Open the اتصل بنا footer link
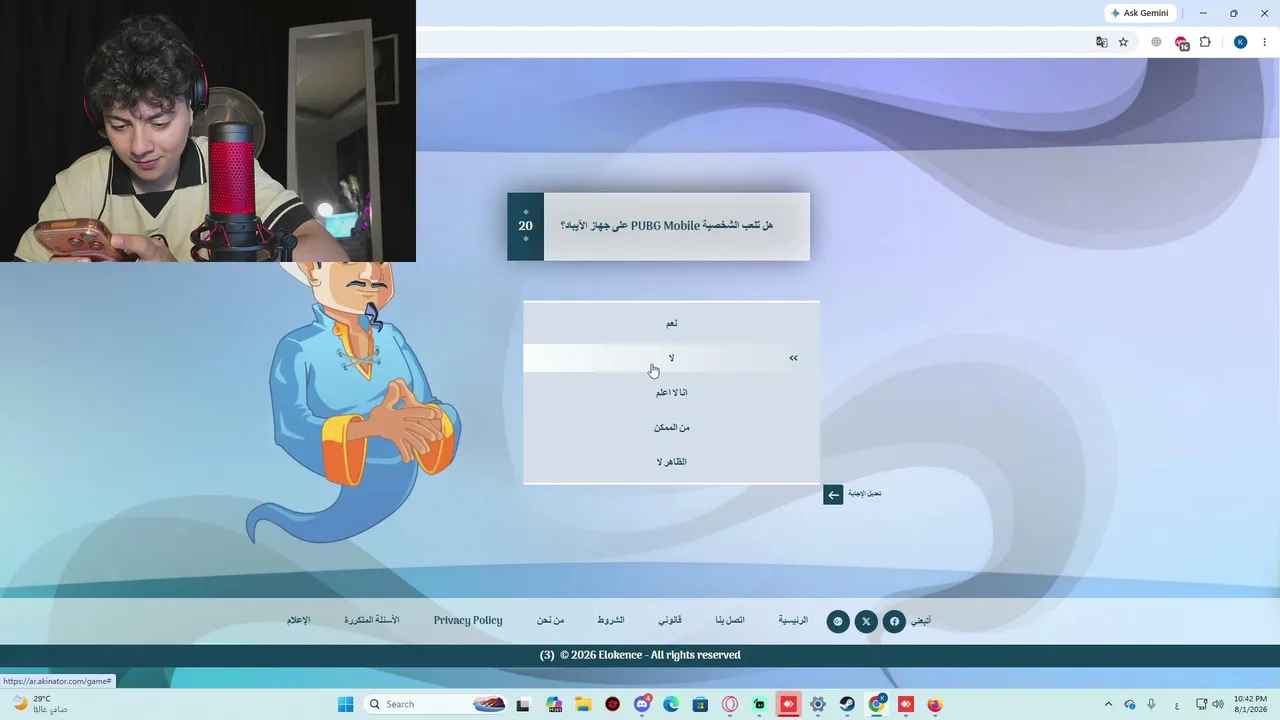The height and width of the screenshot is (720, 1280). 730,620
